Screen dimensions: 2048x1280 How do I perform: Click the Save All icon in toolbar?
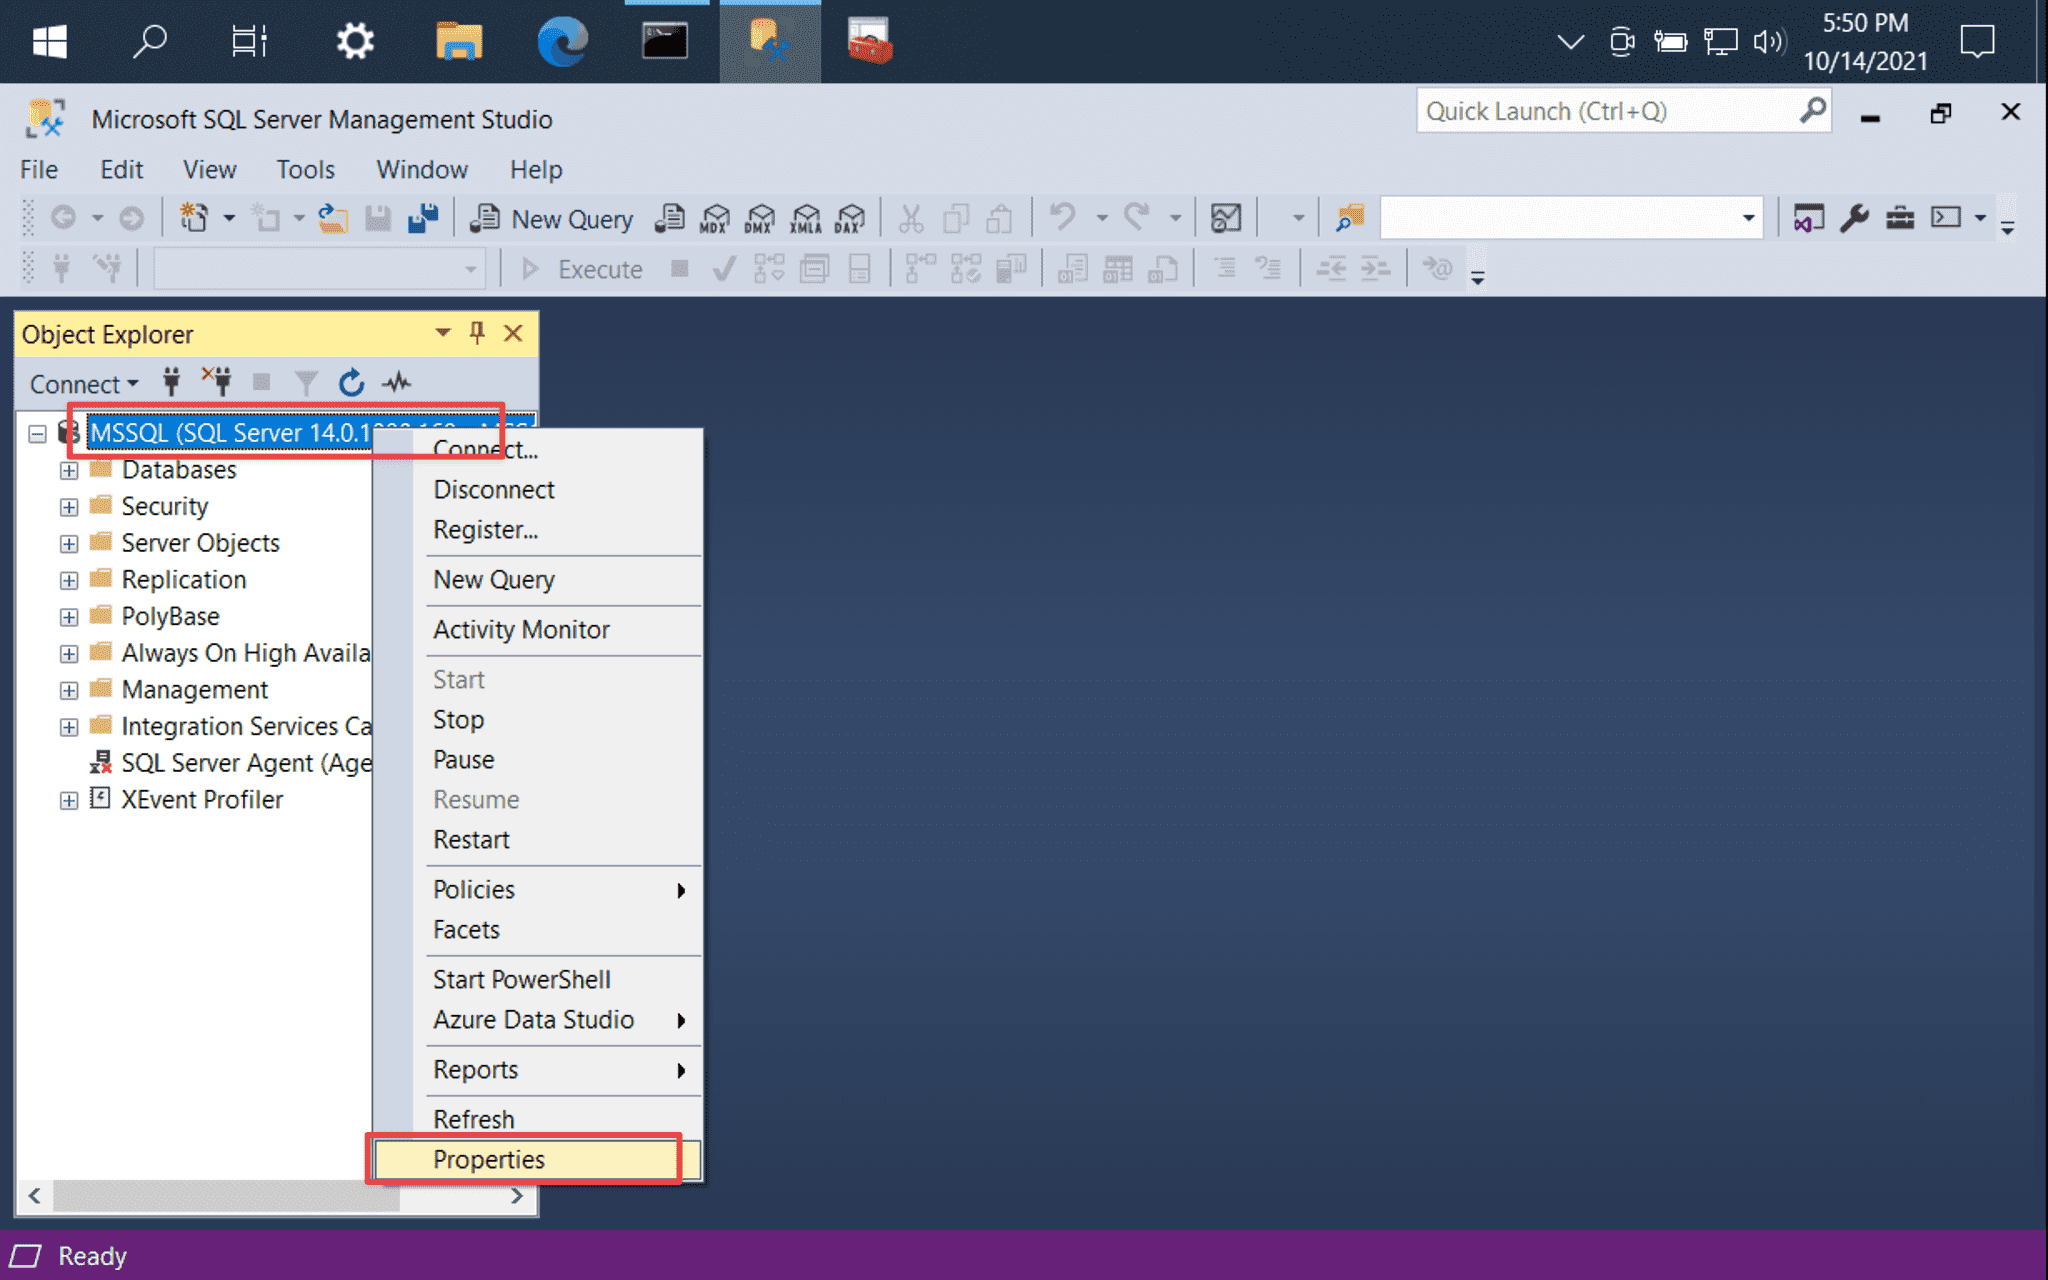423,218
